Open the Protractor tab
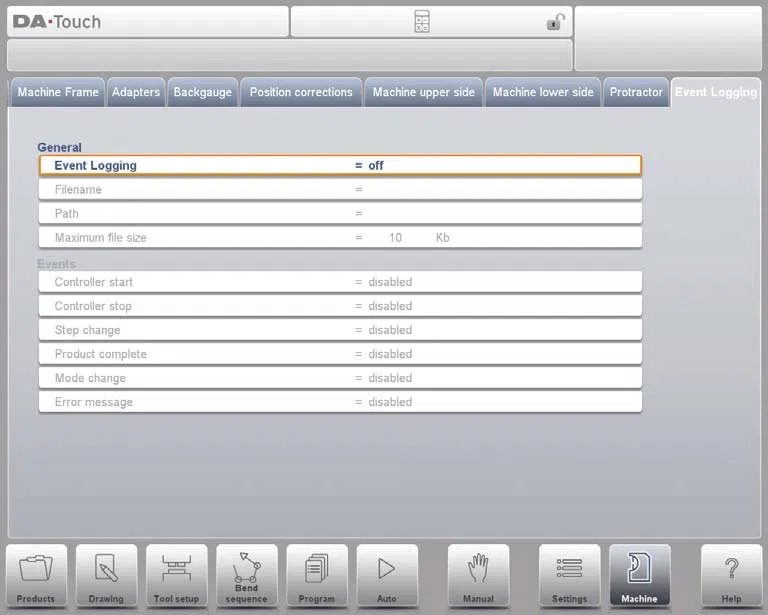768x615 pixels. (636, 92)
